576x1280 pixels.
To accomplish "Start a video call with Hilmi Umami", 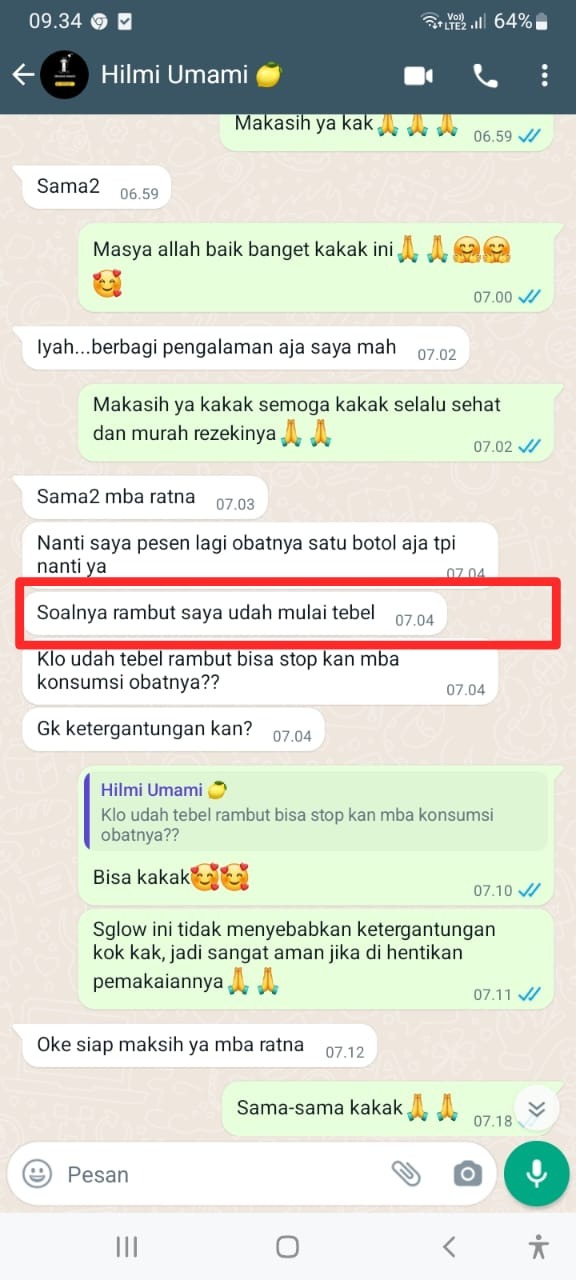I will (418, 76).
